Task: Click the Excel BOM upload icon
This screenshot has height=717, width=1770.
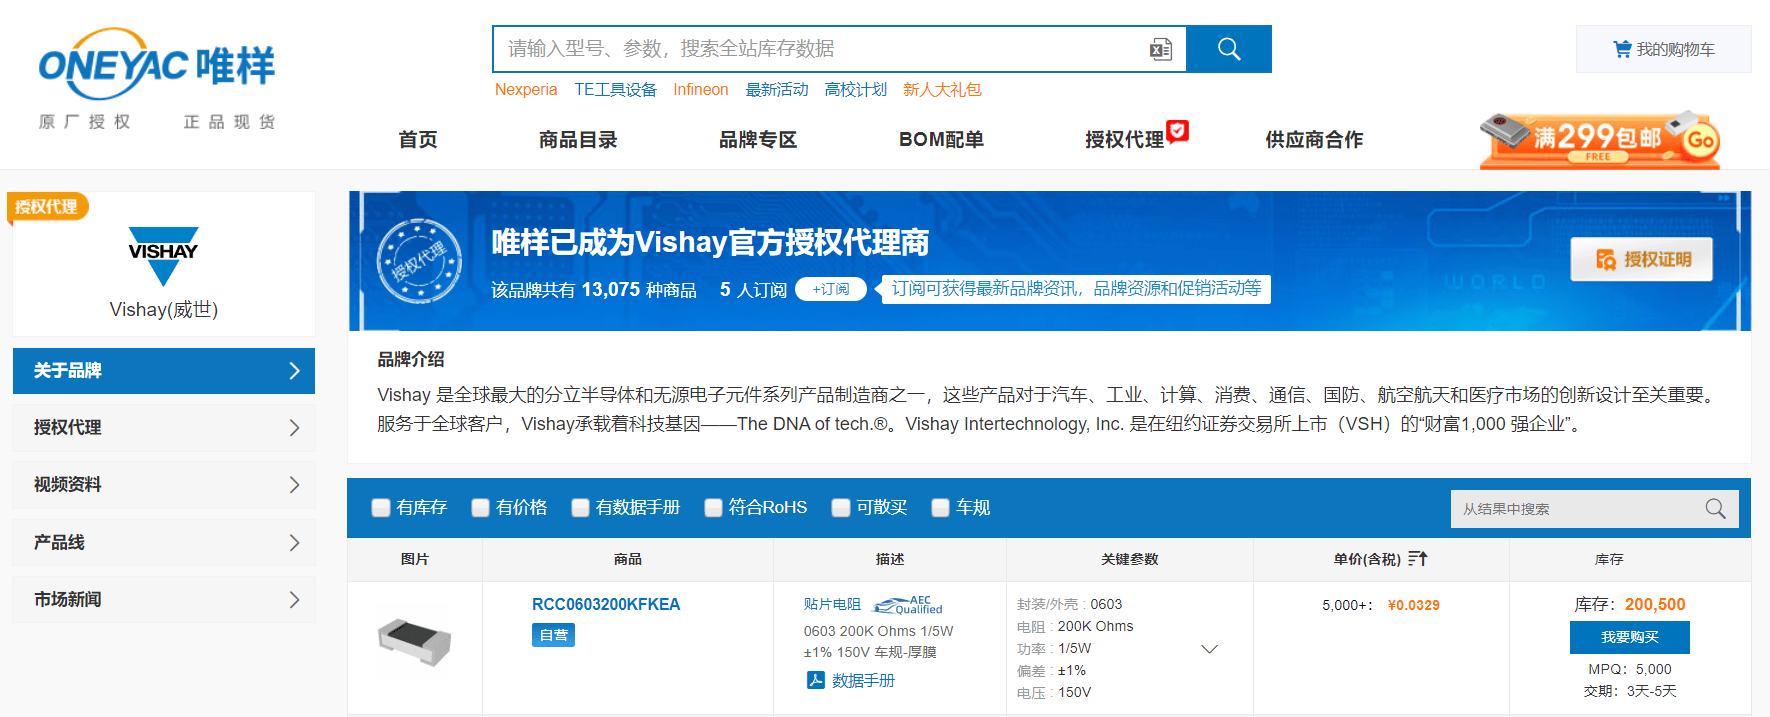Action: pos(1160,49)
